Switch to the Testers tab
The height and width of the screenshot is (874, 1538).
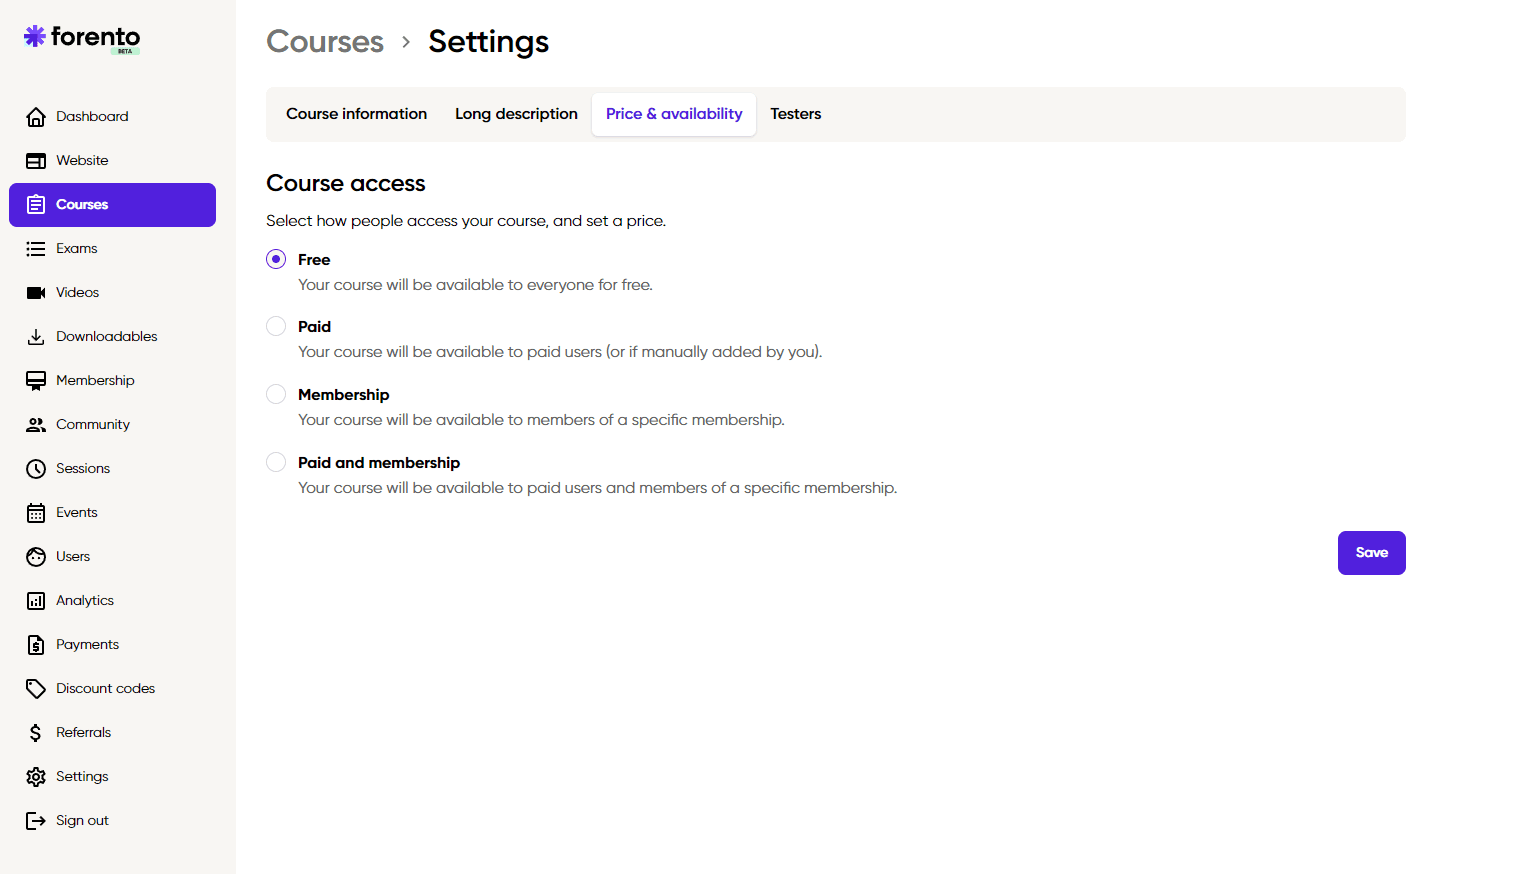pyautogui.click(x=796, y=114)
